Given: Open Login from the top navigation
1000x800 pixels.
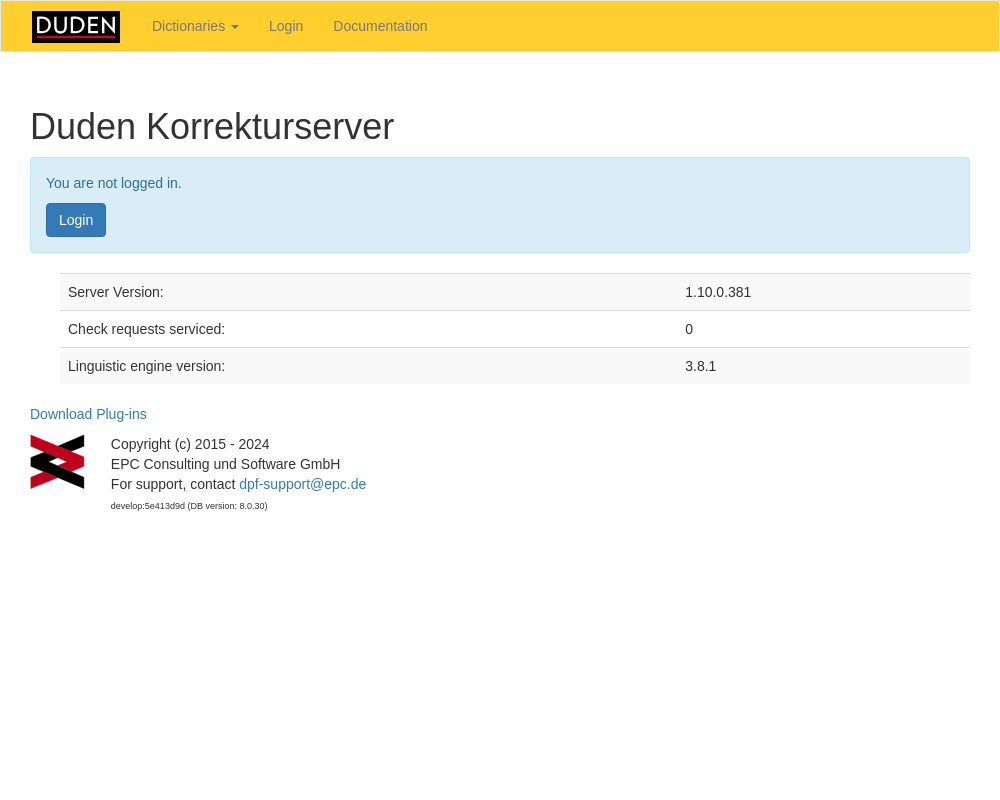Looking at the screenshot, I should 286,26.
